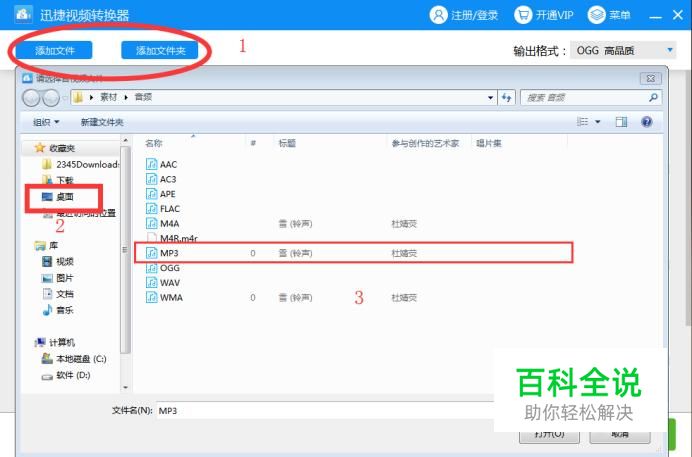Select 计算机 in the navigation tree
The height and width of the screenshot is (457, 692).
[55, 342]
